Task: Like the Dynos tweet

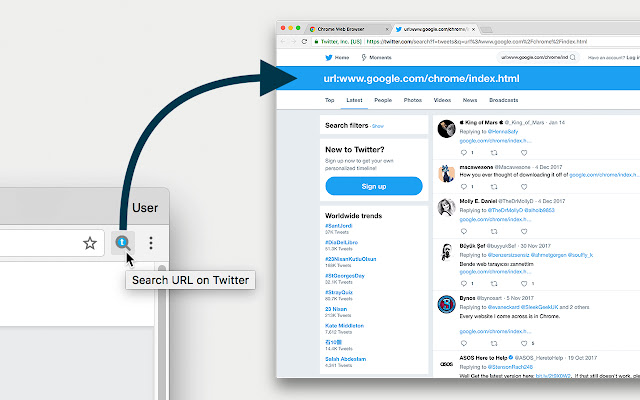Action: coord(524,343)
